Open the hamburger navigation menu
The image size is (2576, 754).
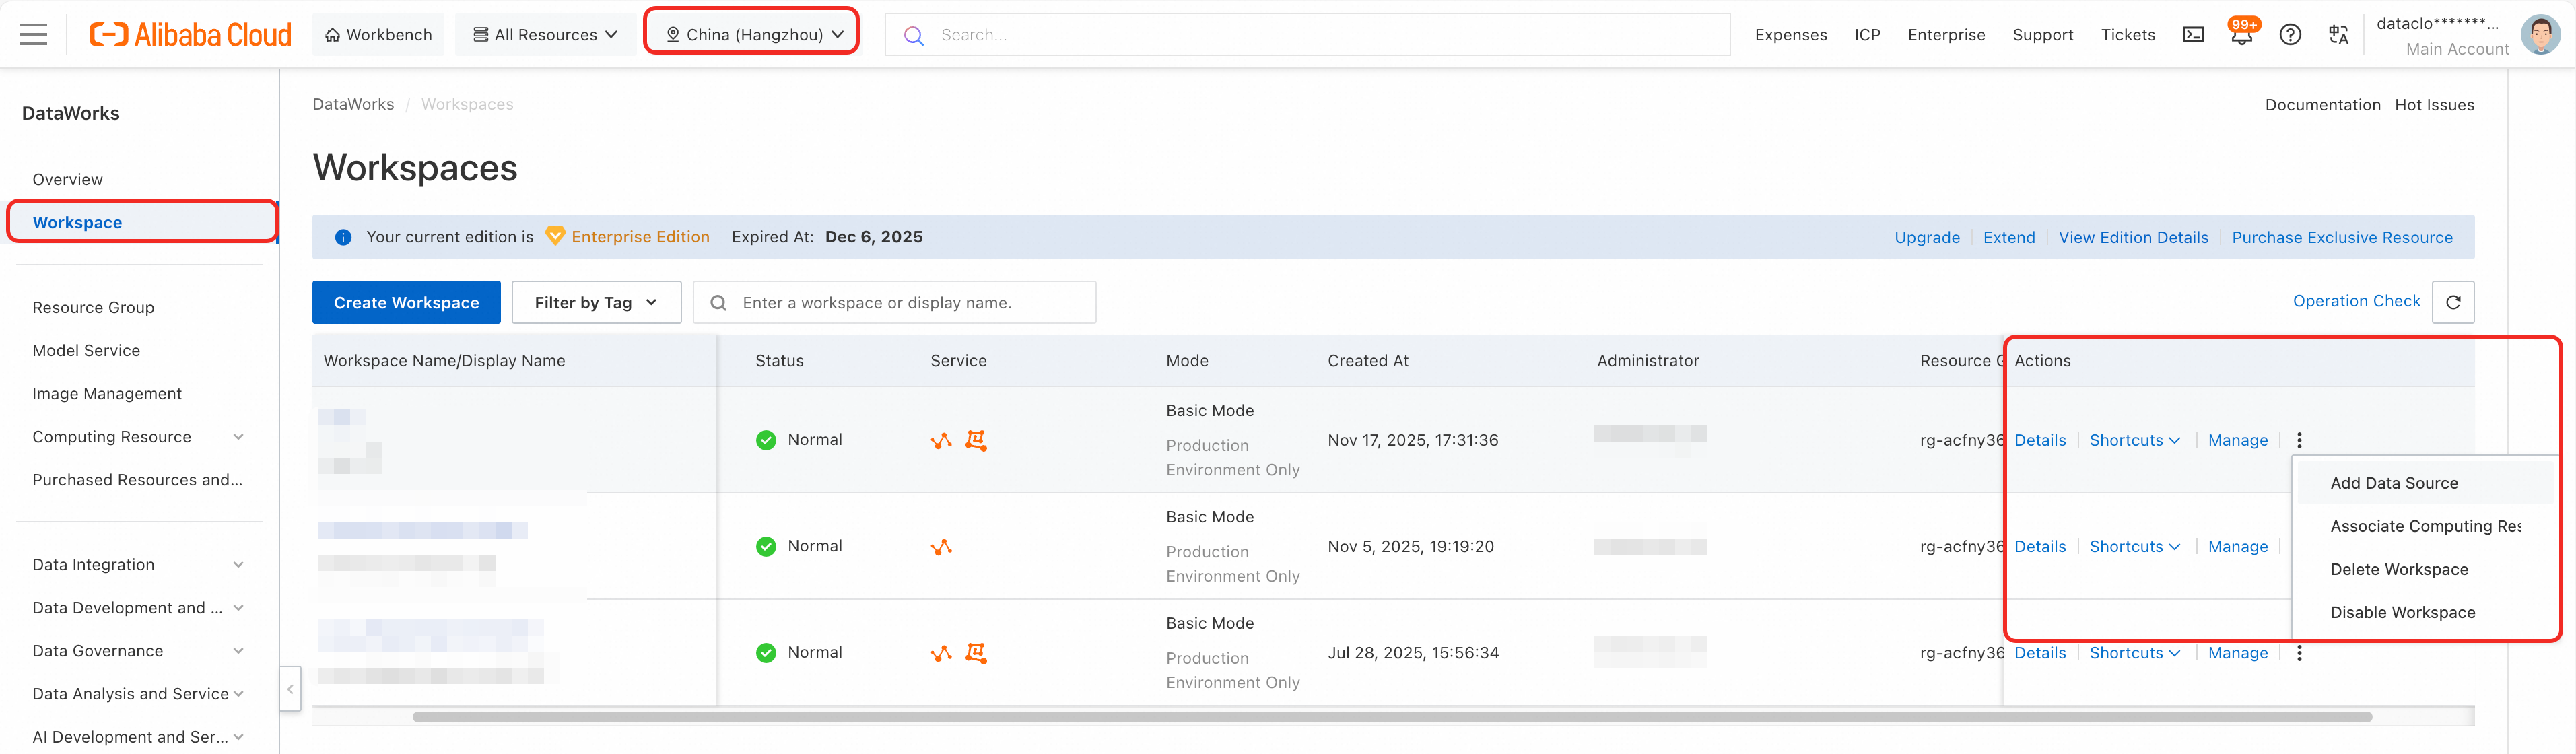click(x=33, y=35)
